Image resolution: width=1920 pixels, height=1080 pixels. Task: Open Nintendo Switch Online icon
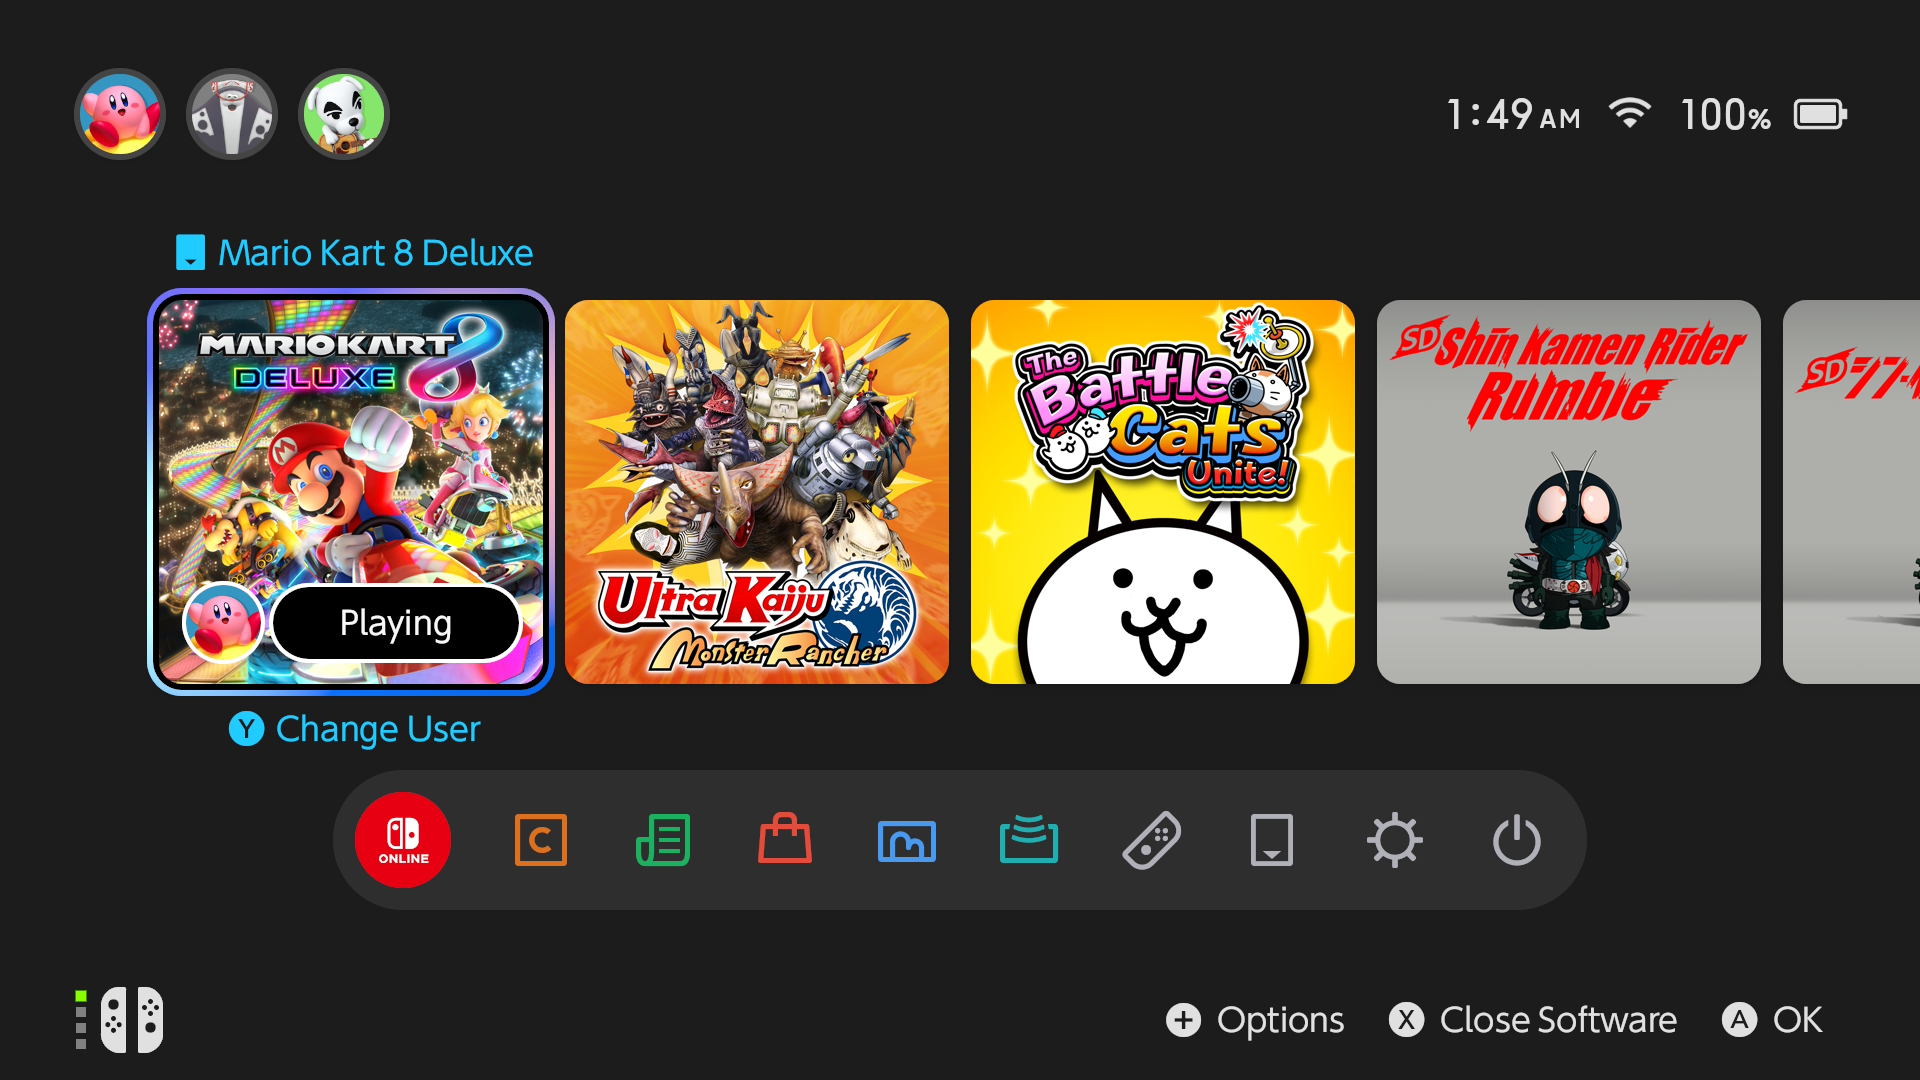403,840
